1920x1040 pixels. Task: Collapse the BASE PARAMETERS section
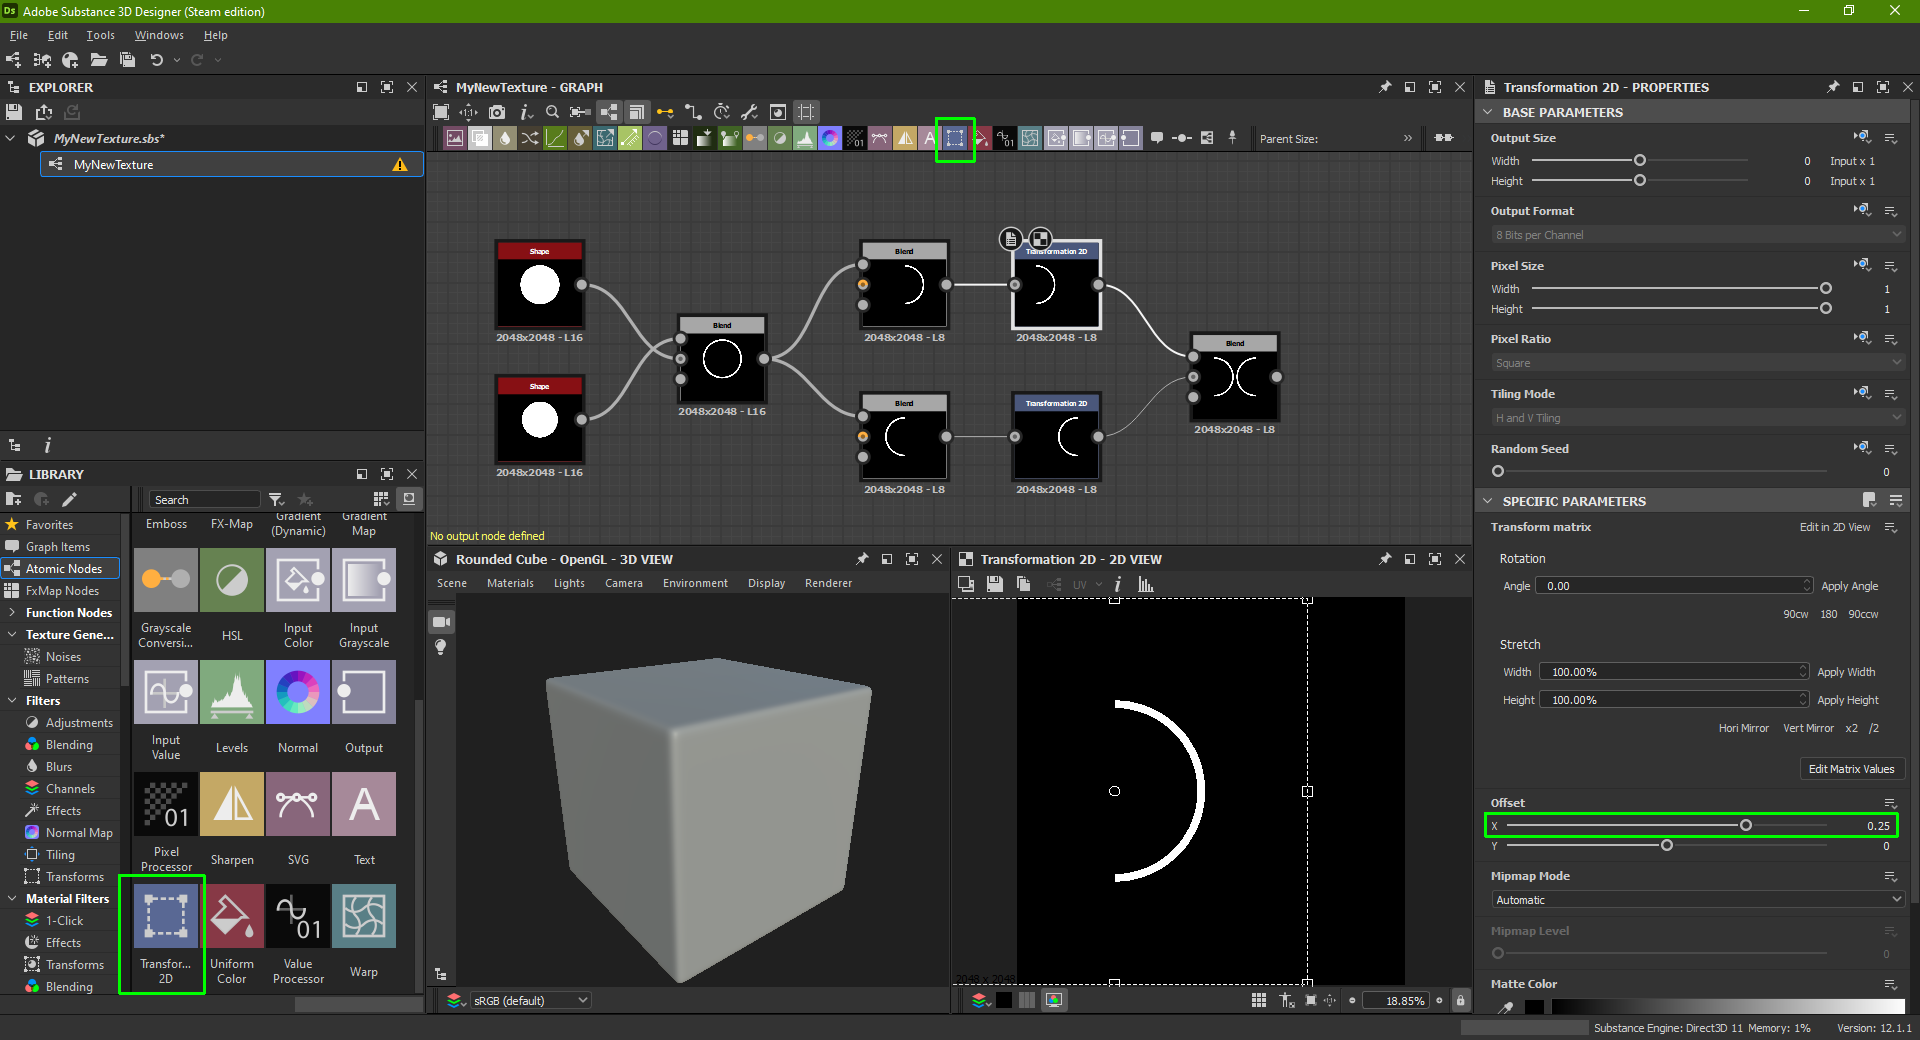[1488, 112]
